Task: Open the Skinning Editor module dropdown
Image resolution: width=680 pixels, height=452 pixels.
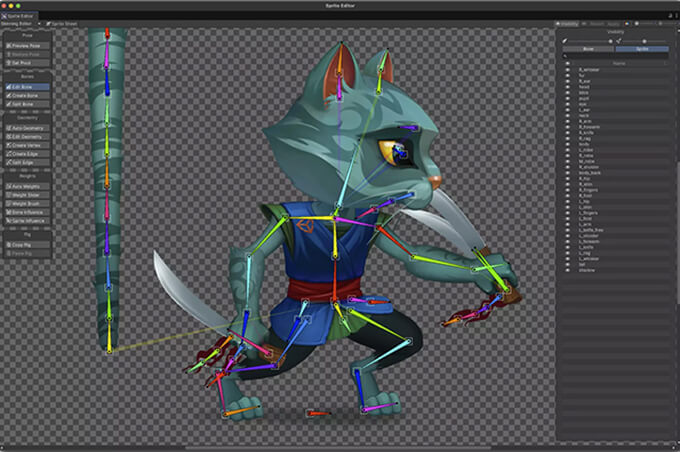Action: point(20,22)
